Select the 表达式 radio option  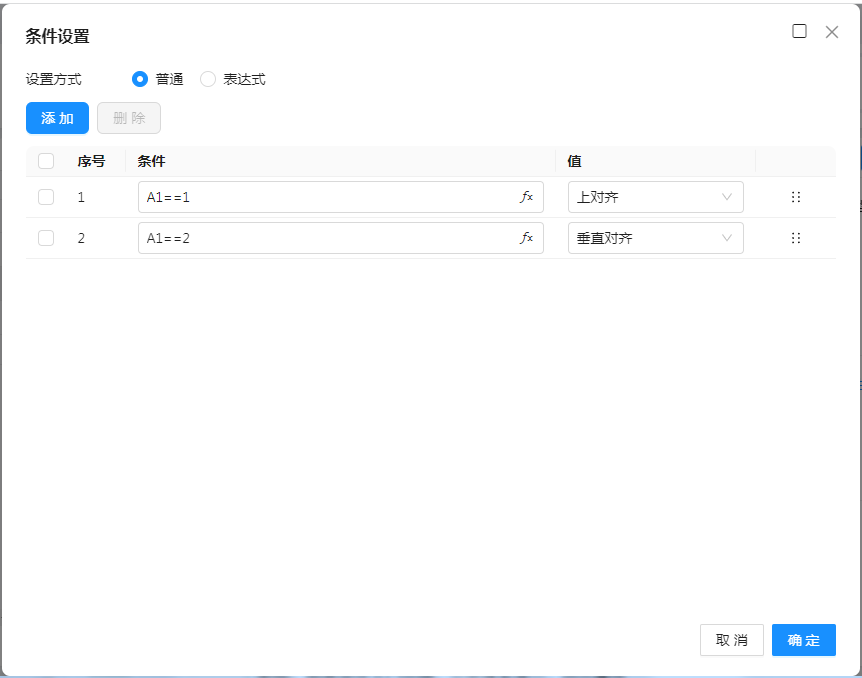[208, 79]
